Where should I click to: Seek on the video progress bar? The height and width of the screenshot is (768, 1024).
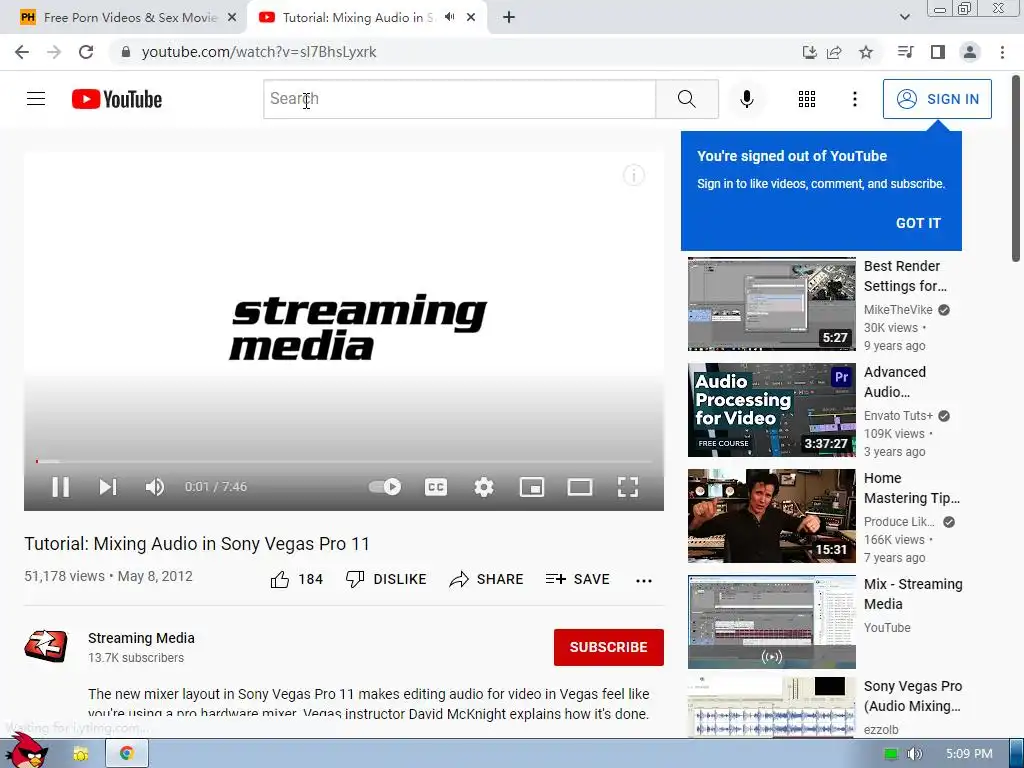point(344,462)
